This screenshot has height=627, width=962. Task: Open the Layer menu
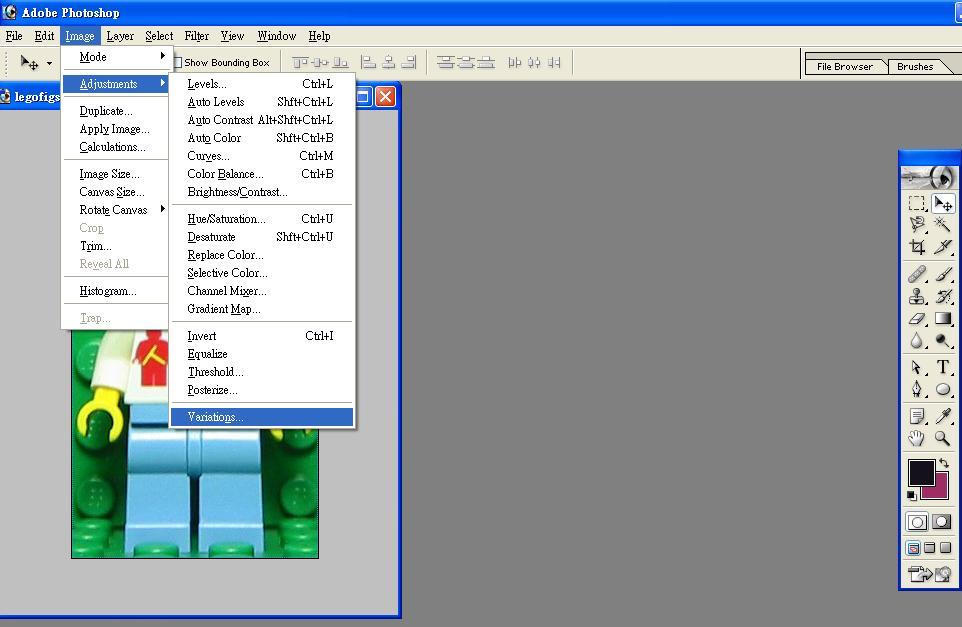[x=120, y=36]
